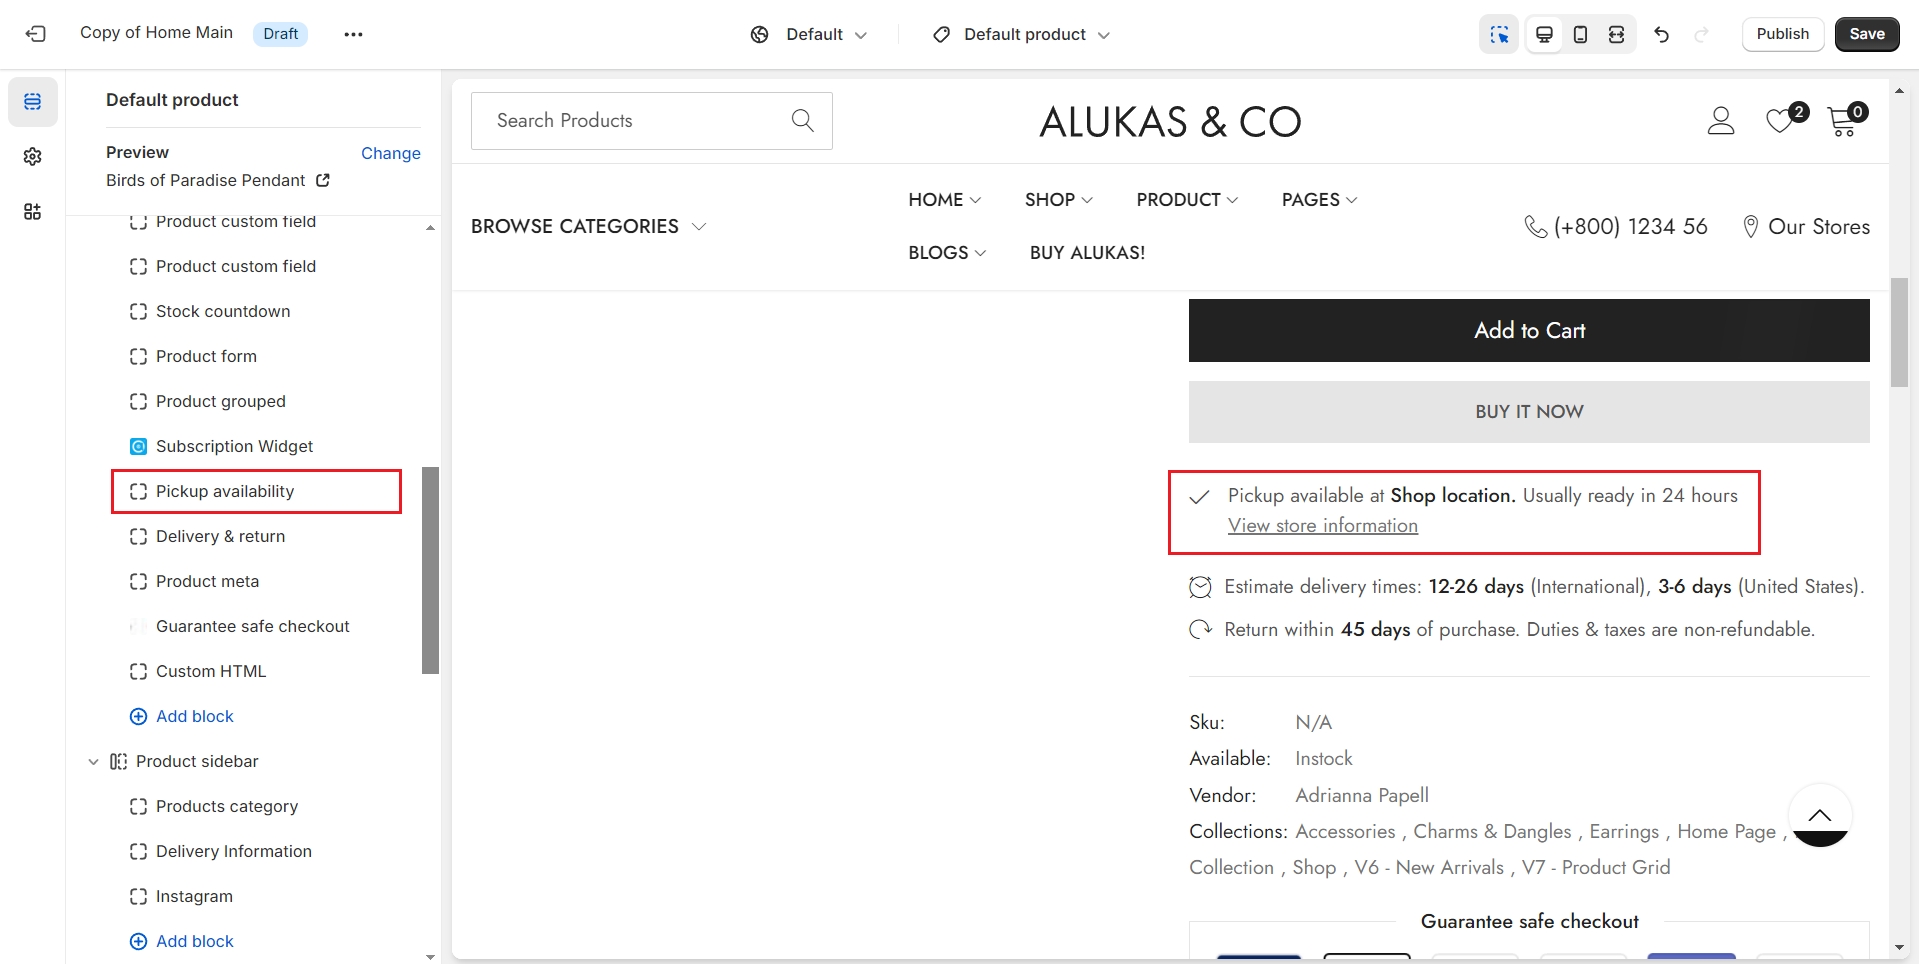The height and width of the screenshot is (964, 1919).
Task: Toggle the inspector selection tool
Action: coord(1498,34)
